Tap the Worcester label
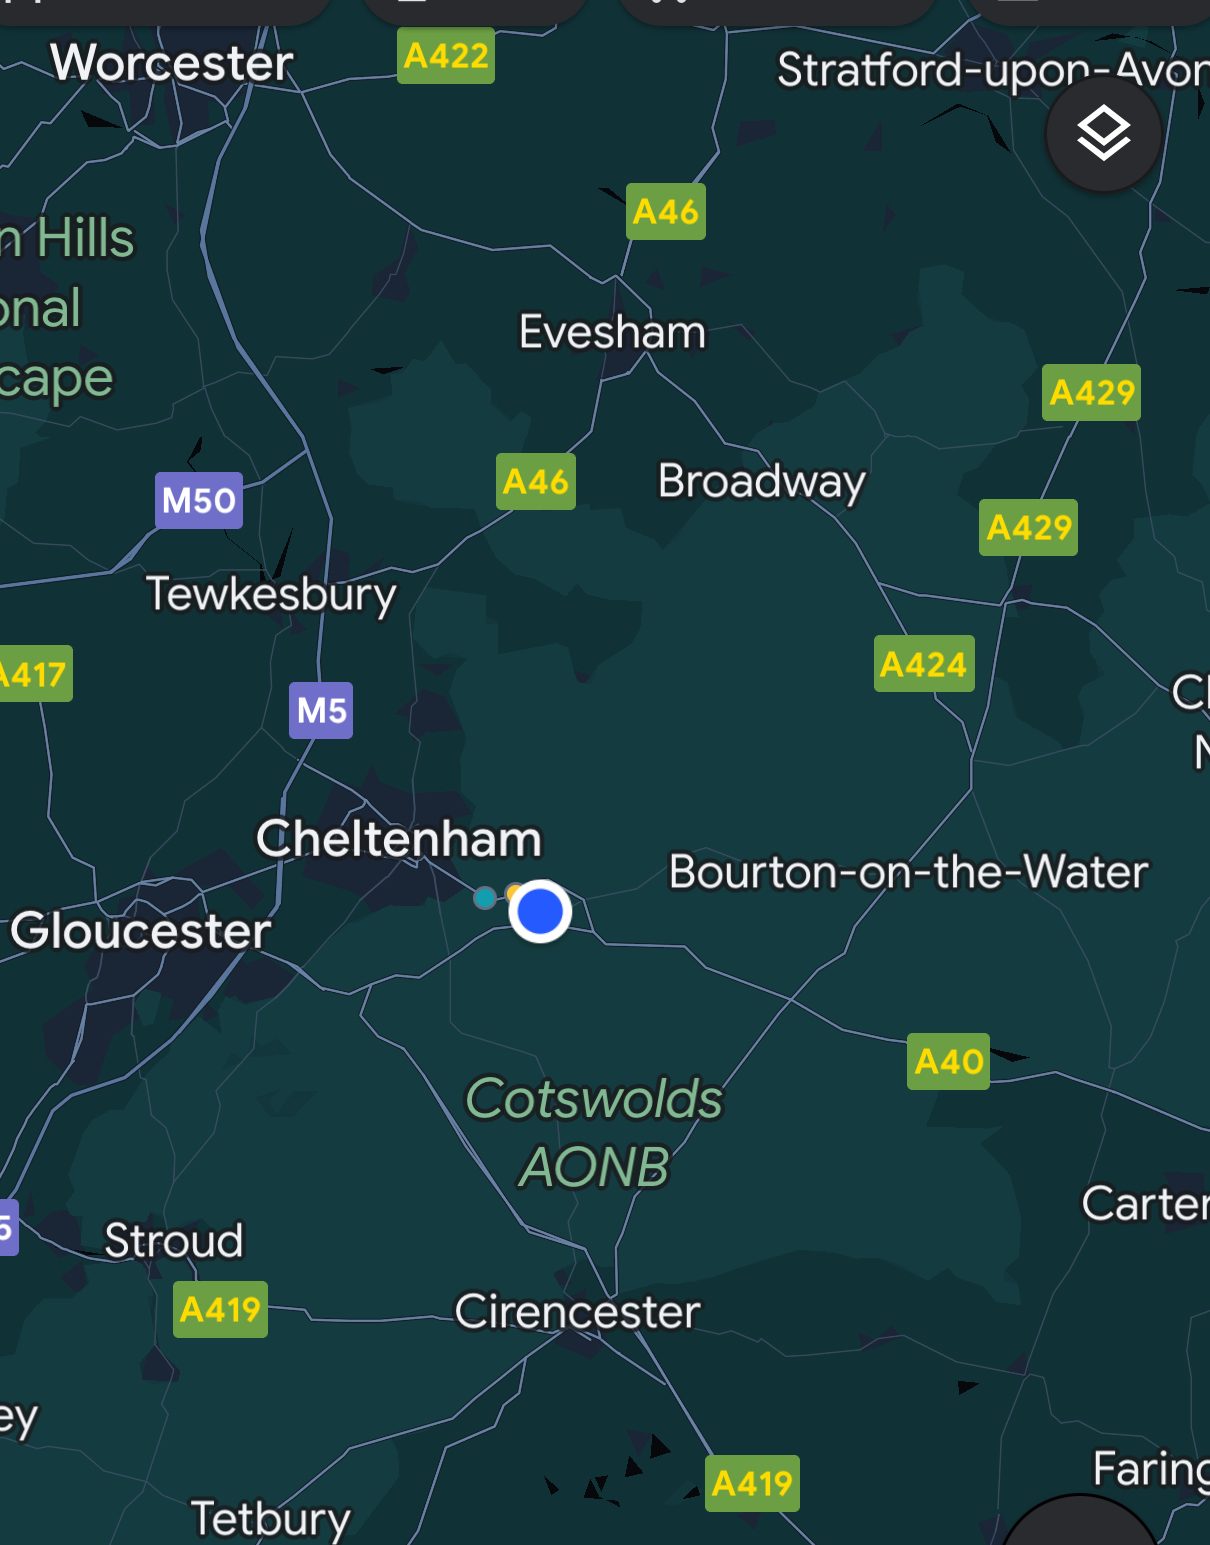 (x=172, y=63)
